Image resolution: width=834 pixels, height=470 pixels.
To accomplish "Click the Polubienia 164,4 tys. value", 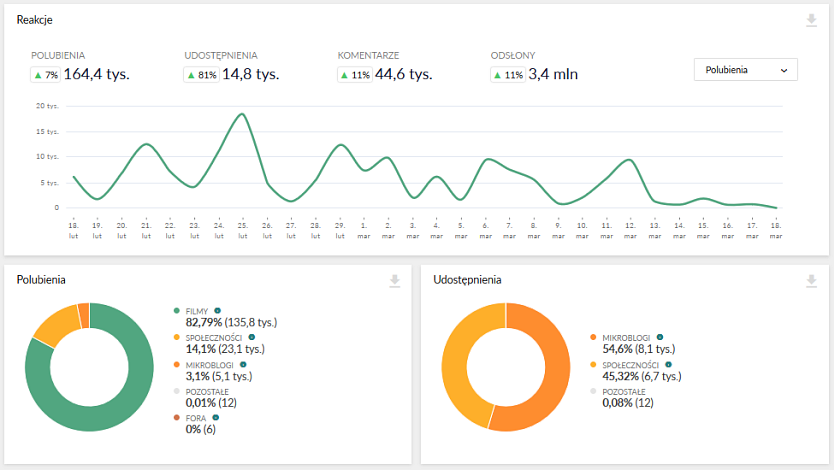I will point(97,74).
